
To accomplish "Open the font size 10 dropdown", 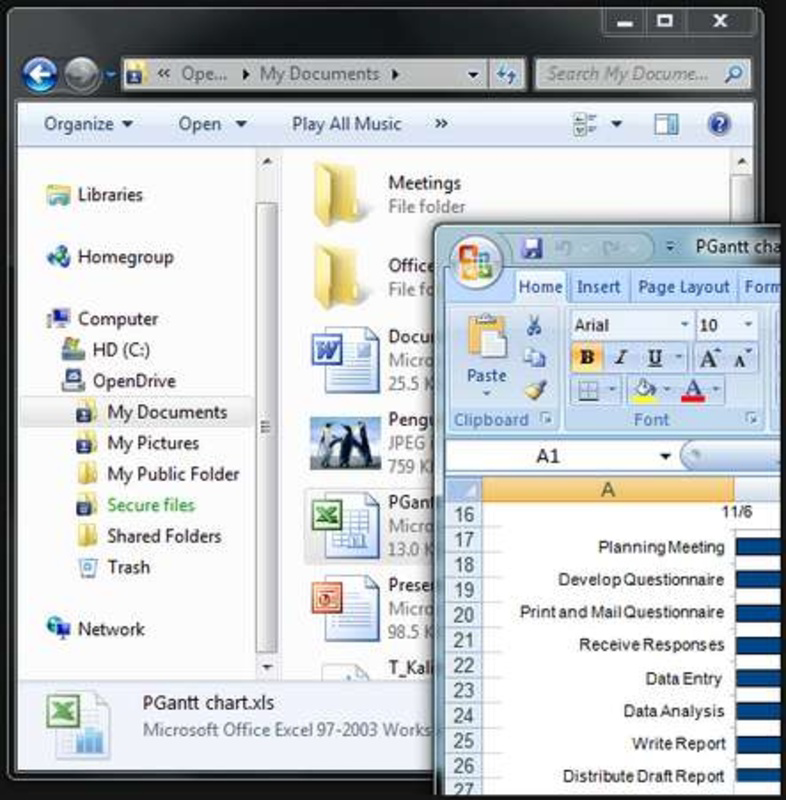I will (x=748, y=324).
